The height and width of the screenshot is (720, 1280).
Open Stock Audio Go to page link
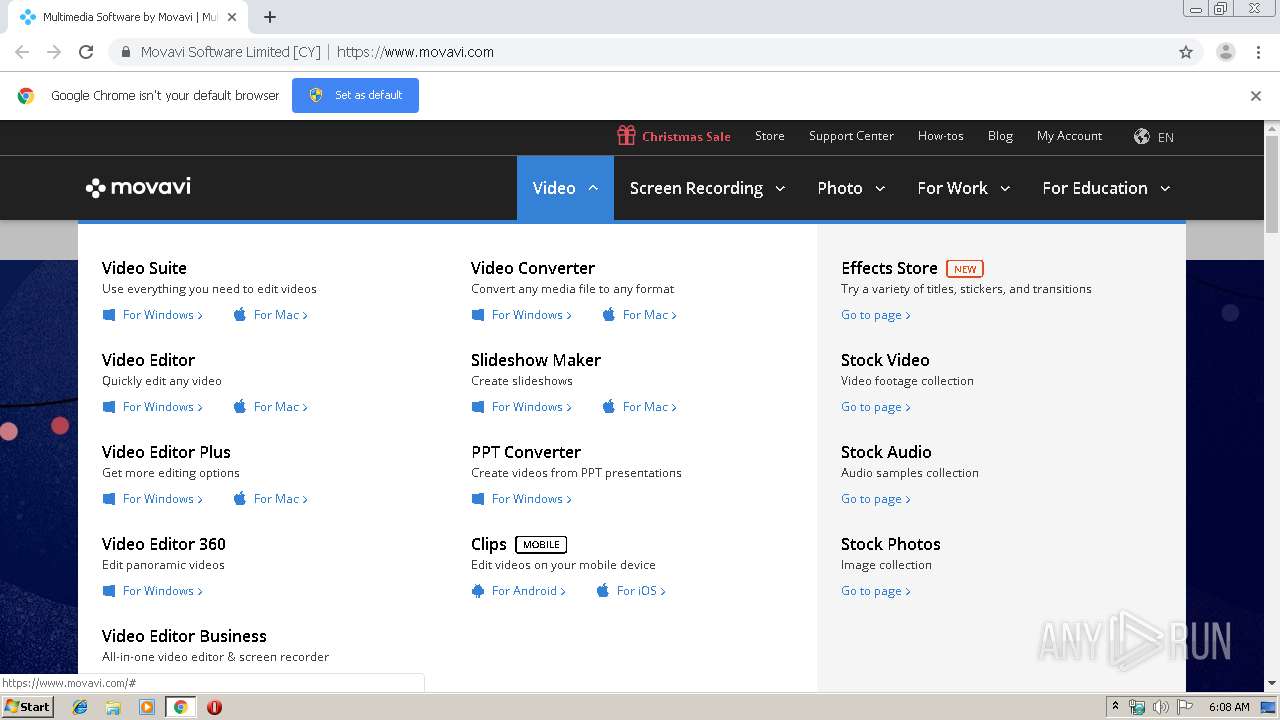pos(876,499)
